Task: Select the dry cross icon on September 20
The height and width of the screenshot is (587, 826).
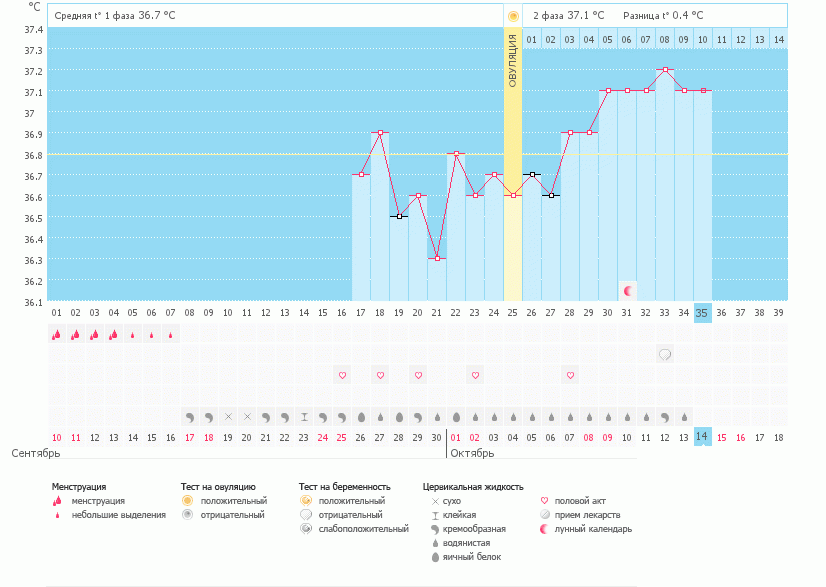Action: click(x=247, y=417)
